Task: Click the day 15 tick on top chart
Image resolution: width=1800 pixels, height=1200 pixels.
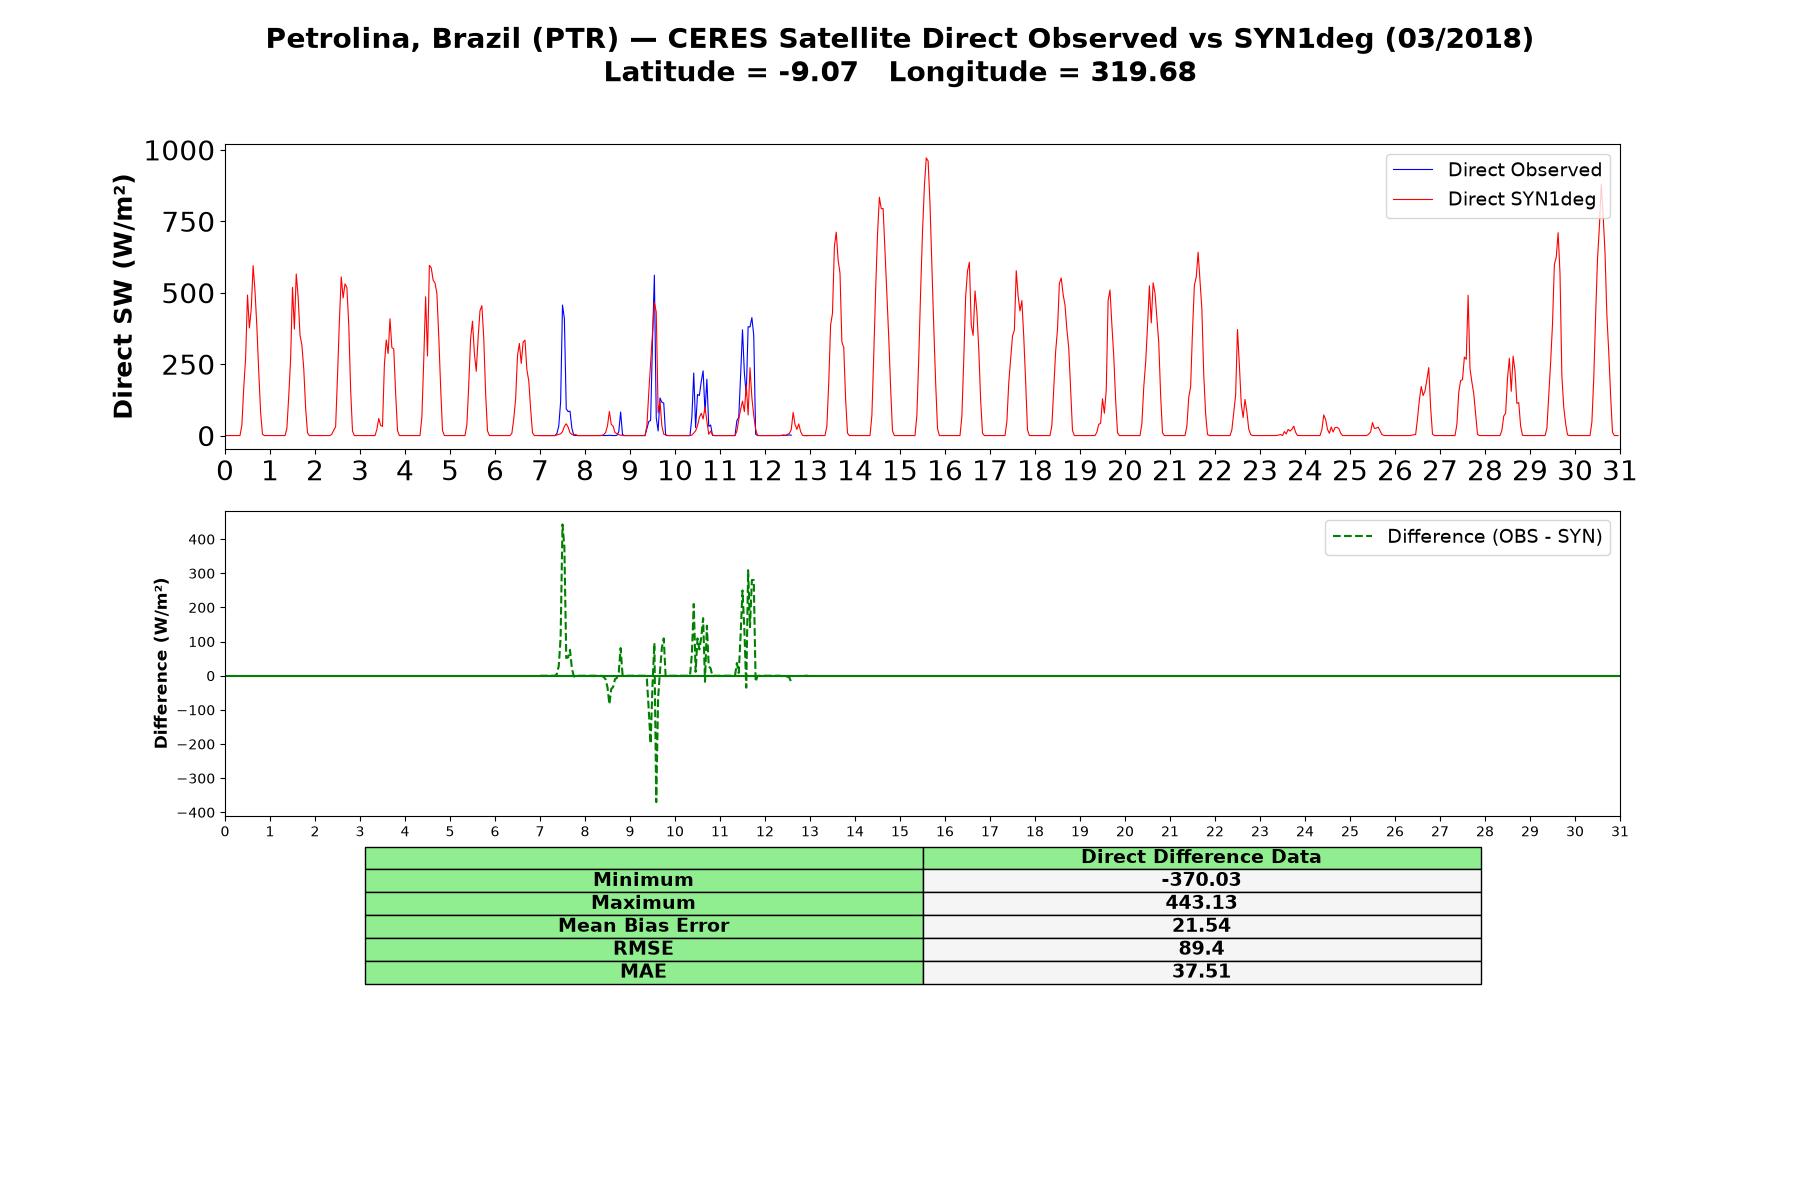Action: click(900, 470)
